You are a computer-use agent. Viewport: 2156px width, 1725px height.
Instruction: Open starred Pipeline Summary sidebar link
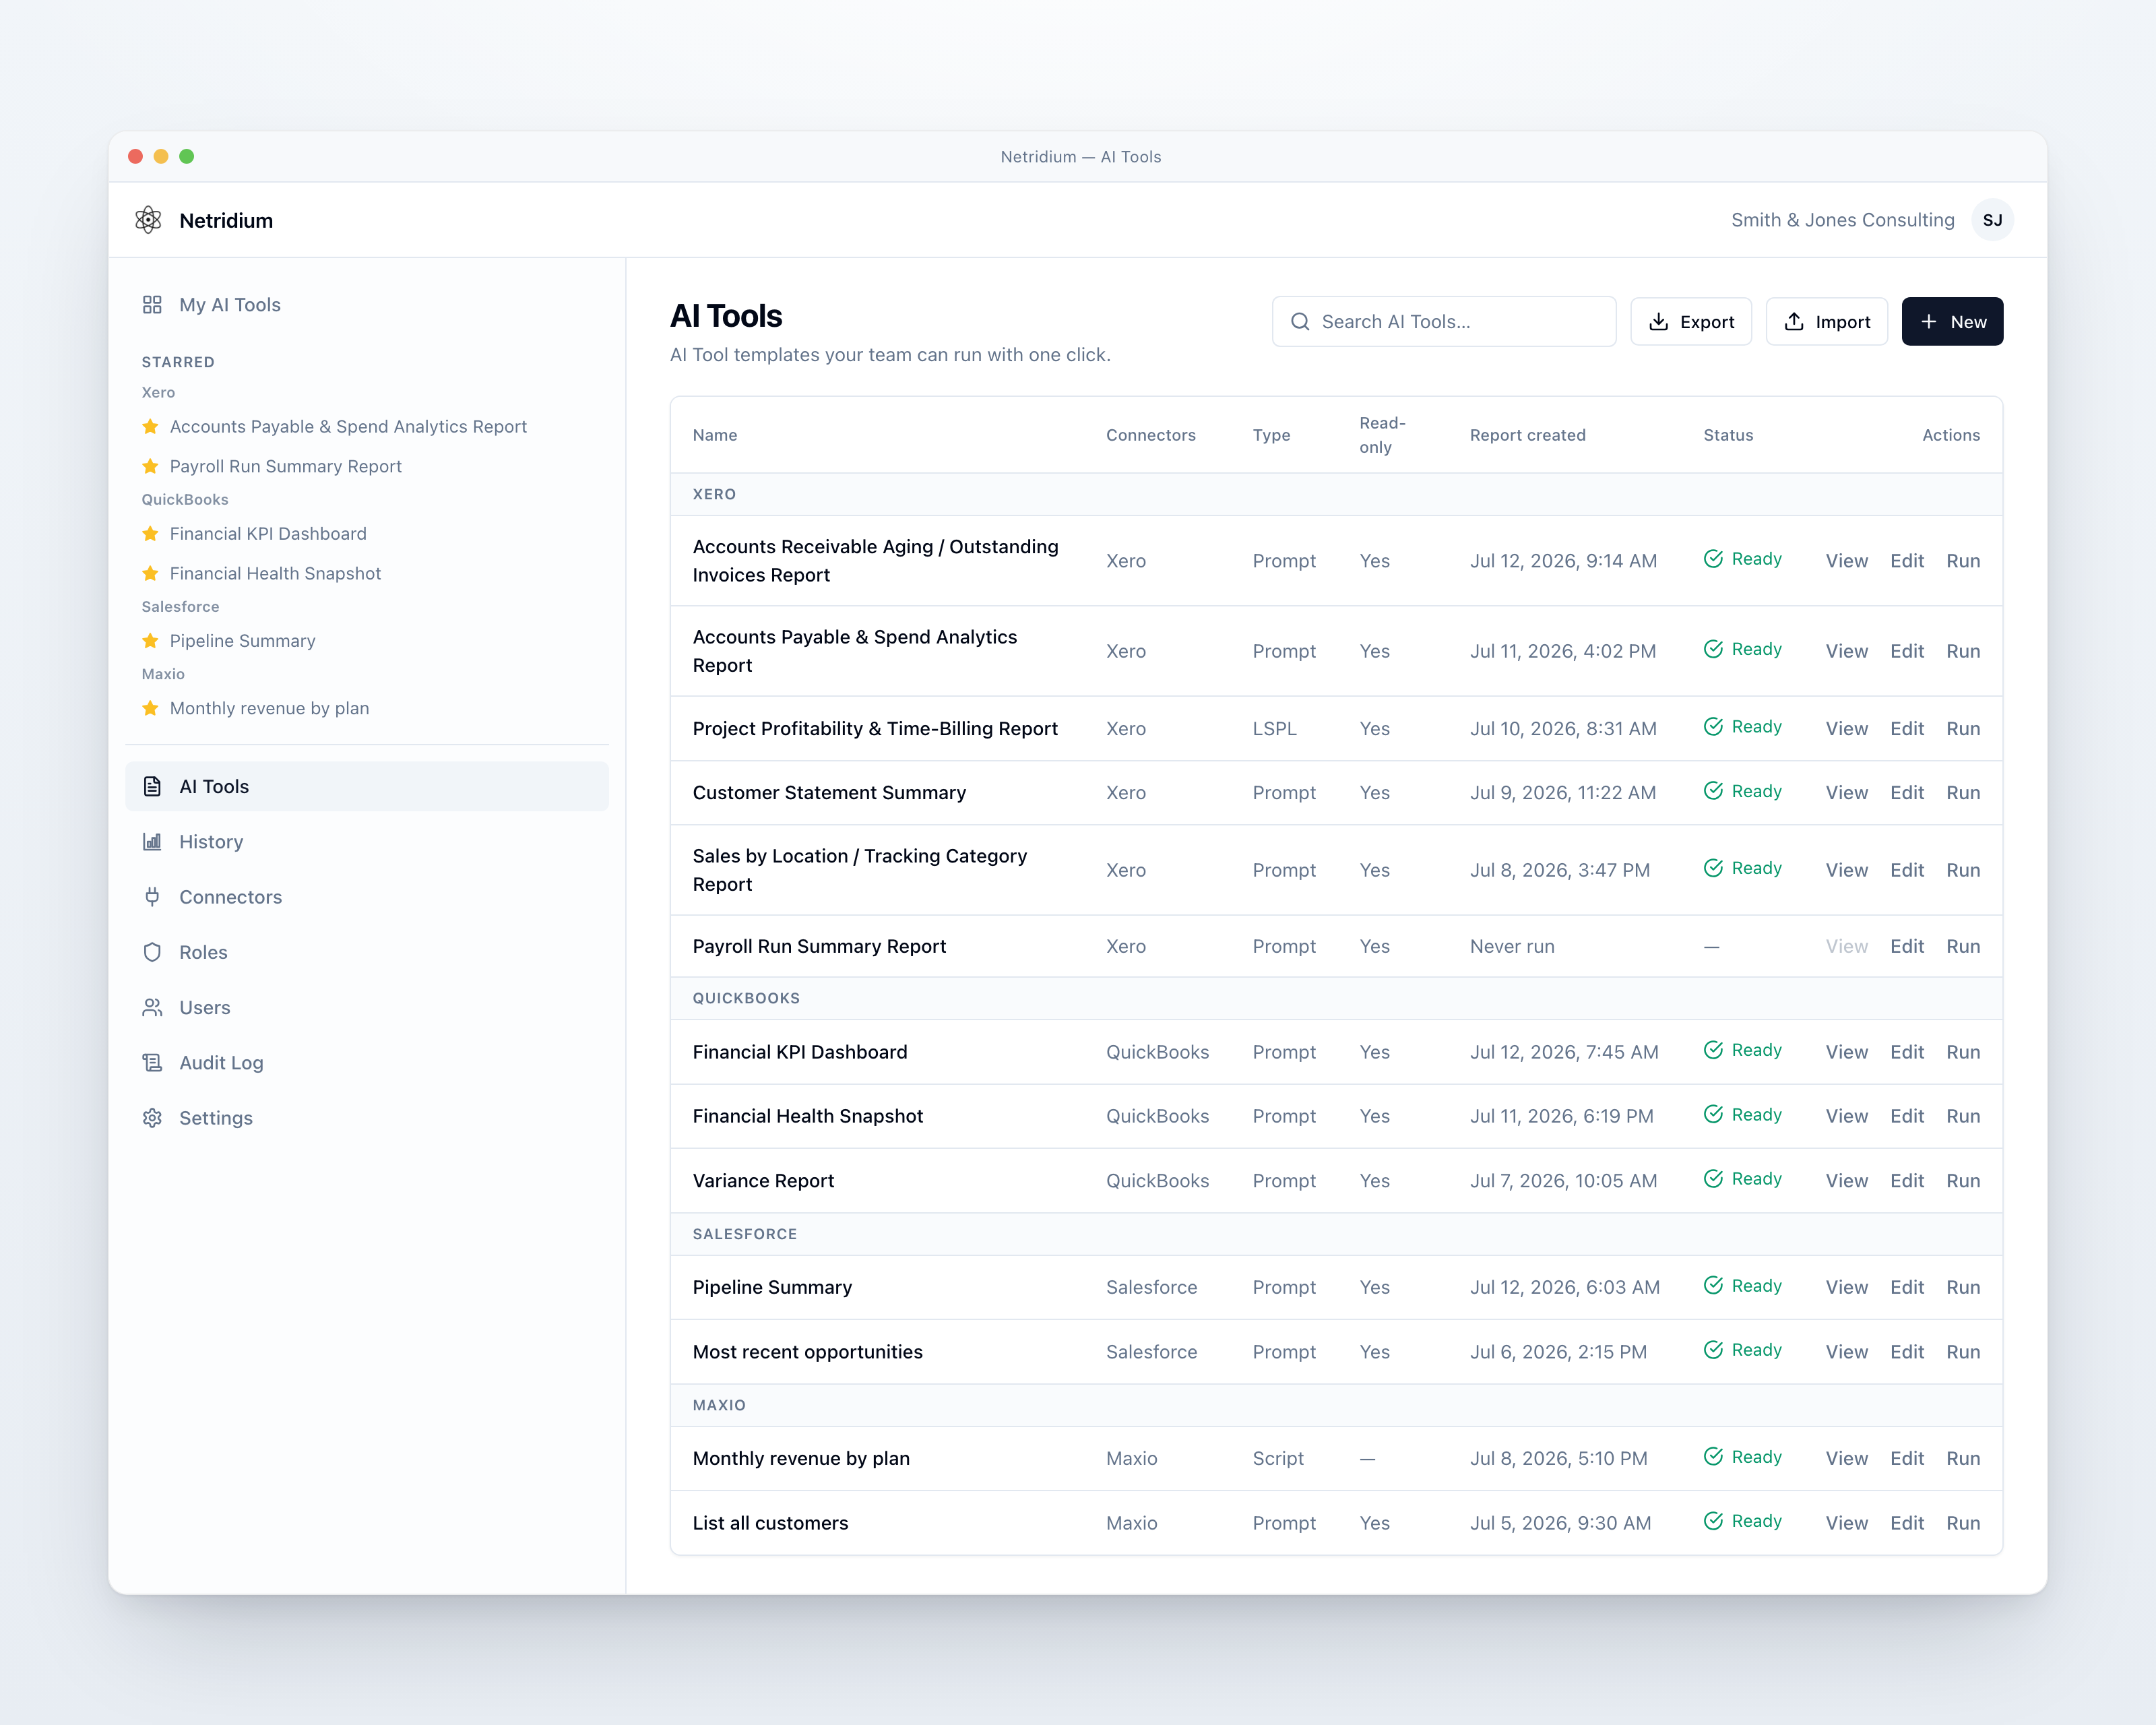click(x=242, y=641)
